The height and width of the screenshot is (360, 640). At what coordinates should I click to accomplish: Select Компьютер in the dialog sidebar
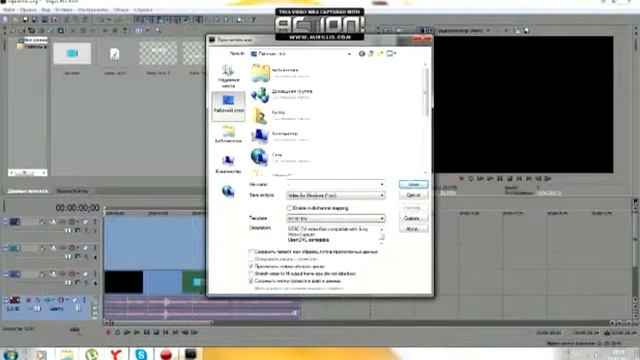tap(228, 164)
